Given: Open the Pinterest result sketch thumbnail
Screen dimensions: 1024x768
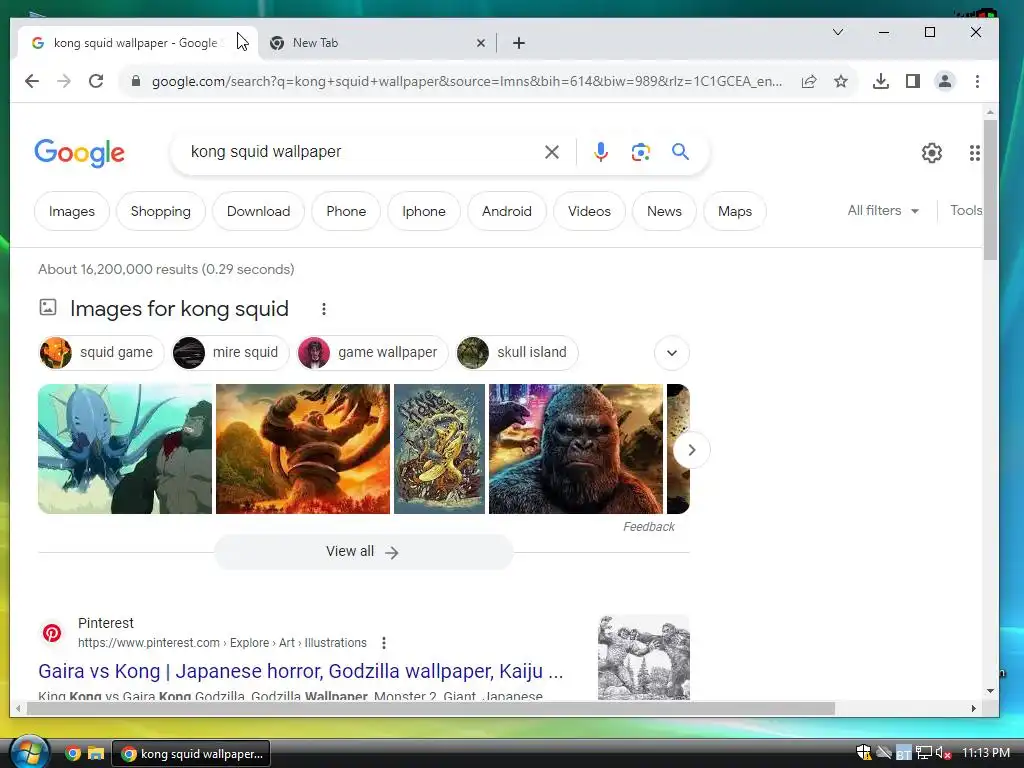Looking at the screenshot, I should (x=643, y=657).
